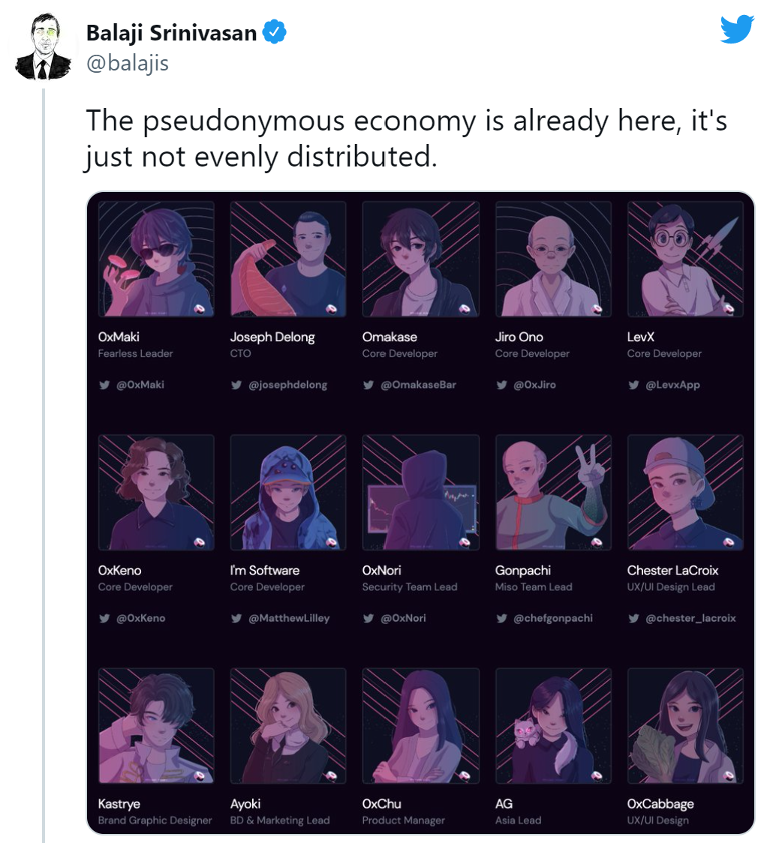768x844 pixels.
Task: Select the hooded 0xNori avatar
Action: pyautogui.click(x=421, y=492)
